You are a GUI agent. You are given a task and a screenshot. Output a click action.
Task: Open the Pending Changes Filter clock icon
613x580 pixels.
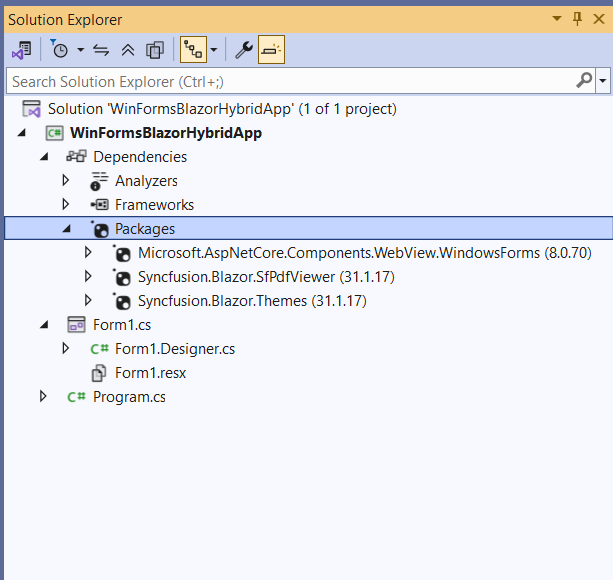pyautogui.click(x=59, y=50)
